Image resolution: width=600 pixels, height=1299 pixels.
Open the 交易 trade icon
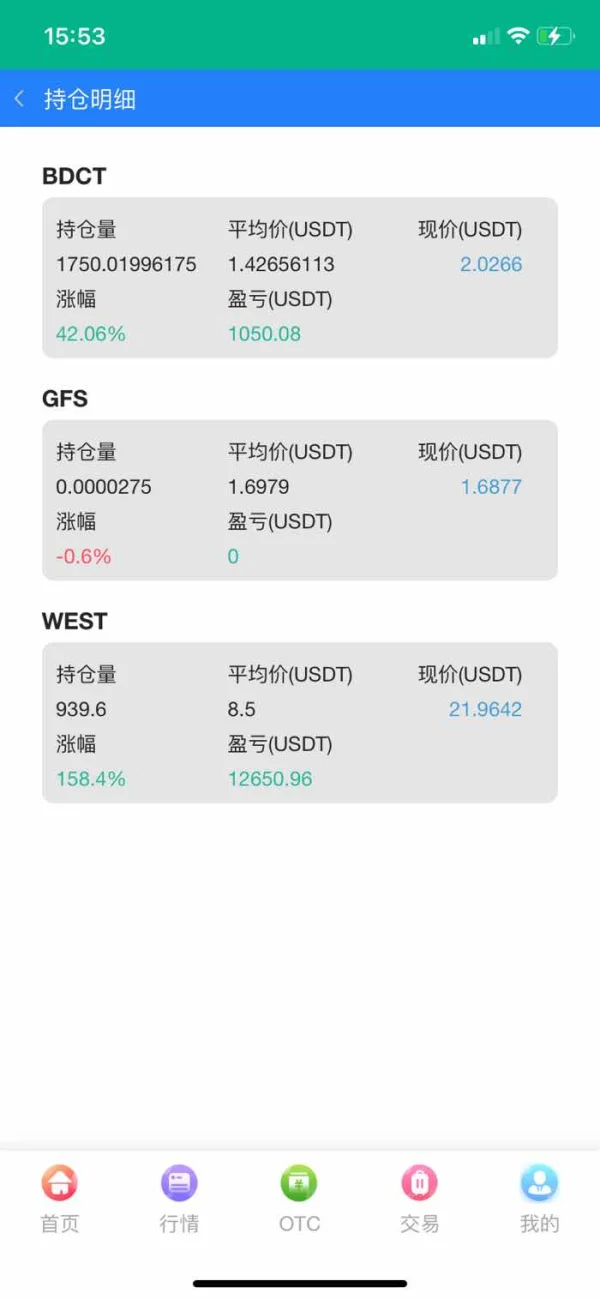pos(419,1184)
